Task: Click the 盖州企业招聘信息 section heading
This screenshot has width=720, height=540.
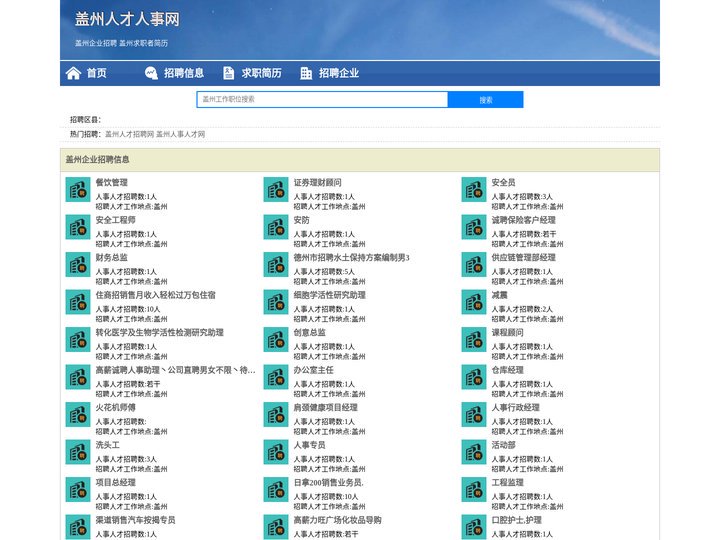Action: [x=97, y=159]
